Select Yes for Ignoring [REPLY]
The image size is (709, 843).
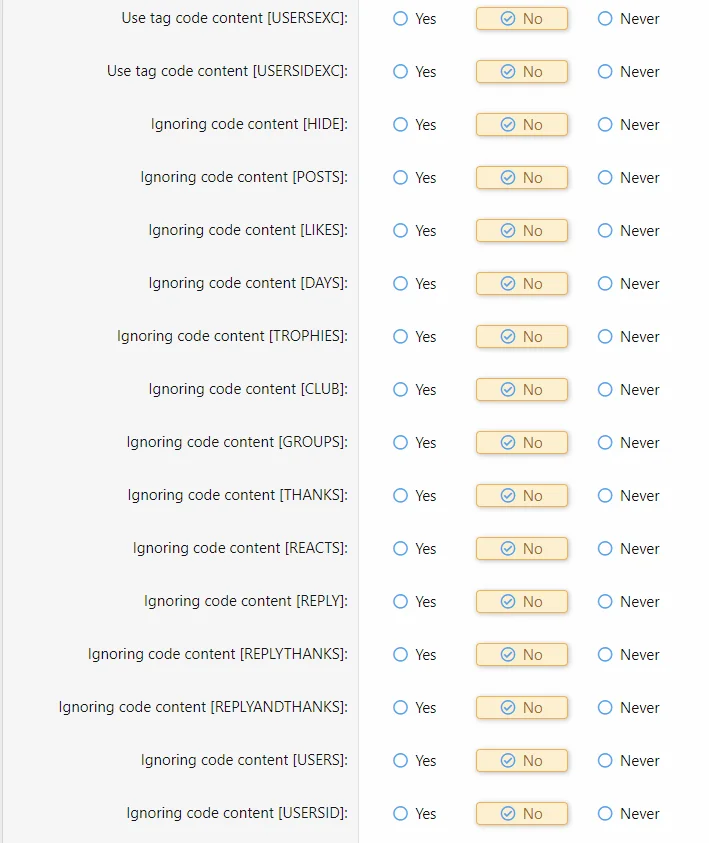pyautogui.click(x=401, y=602)
